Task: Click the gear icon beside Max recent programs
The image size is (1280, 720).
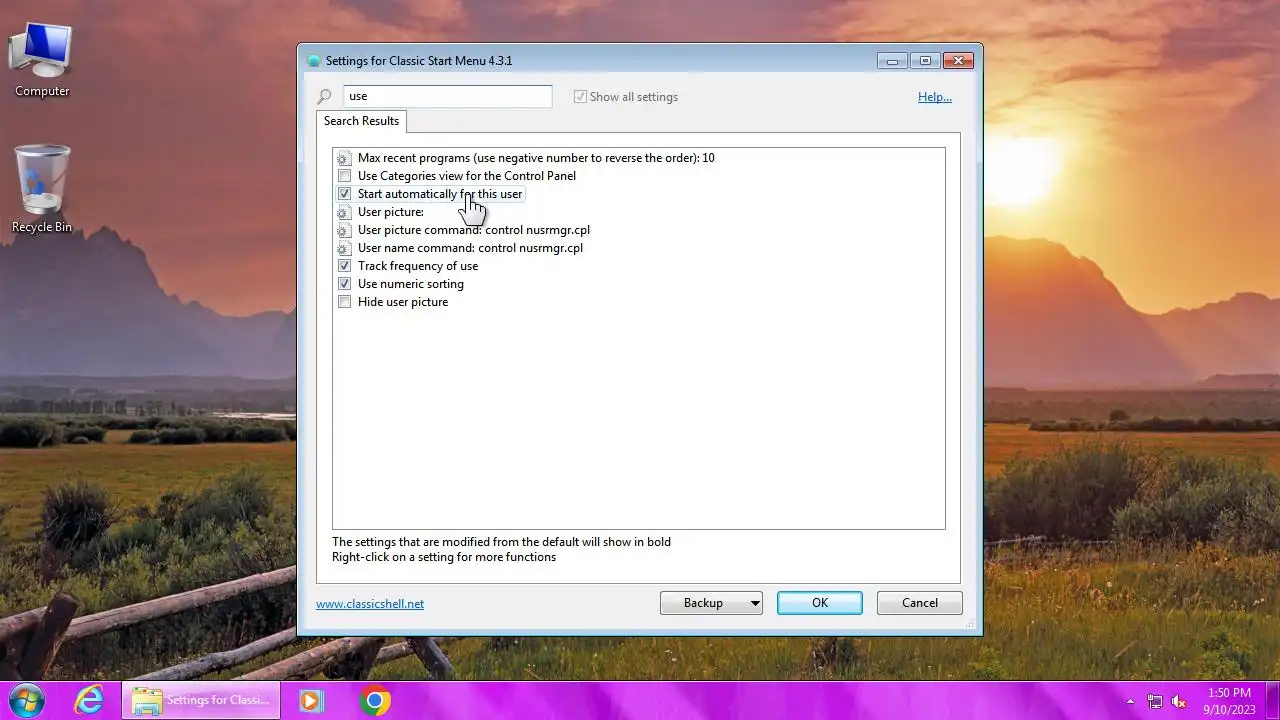Action: 344,158
